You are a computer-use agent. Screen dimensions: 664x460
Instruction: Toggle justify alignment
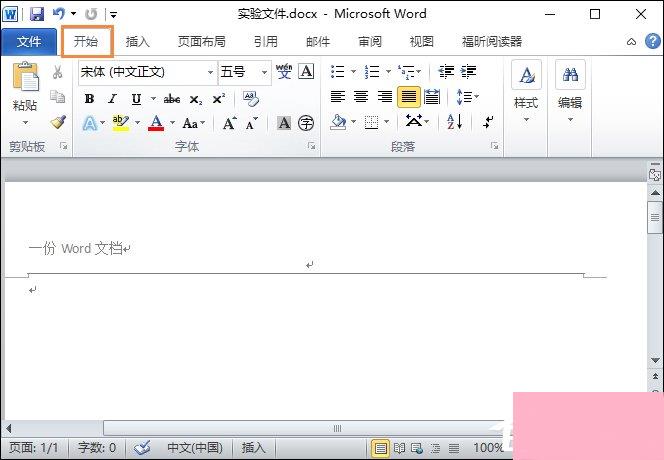[x=409, y=97]
